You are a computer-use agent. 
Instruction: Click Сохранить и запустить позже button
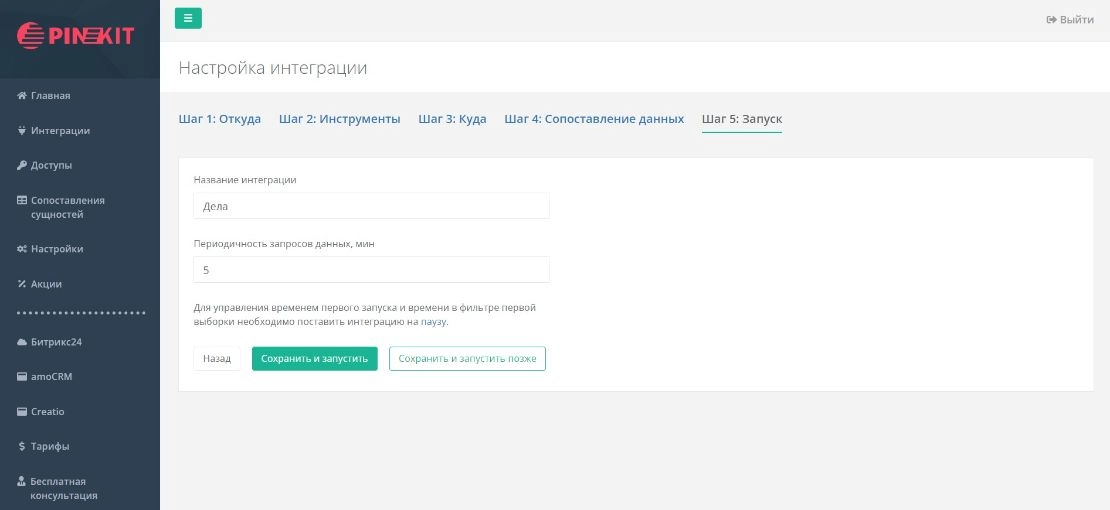(467, 359)
